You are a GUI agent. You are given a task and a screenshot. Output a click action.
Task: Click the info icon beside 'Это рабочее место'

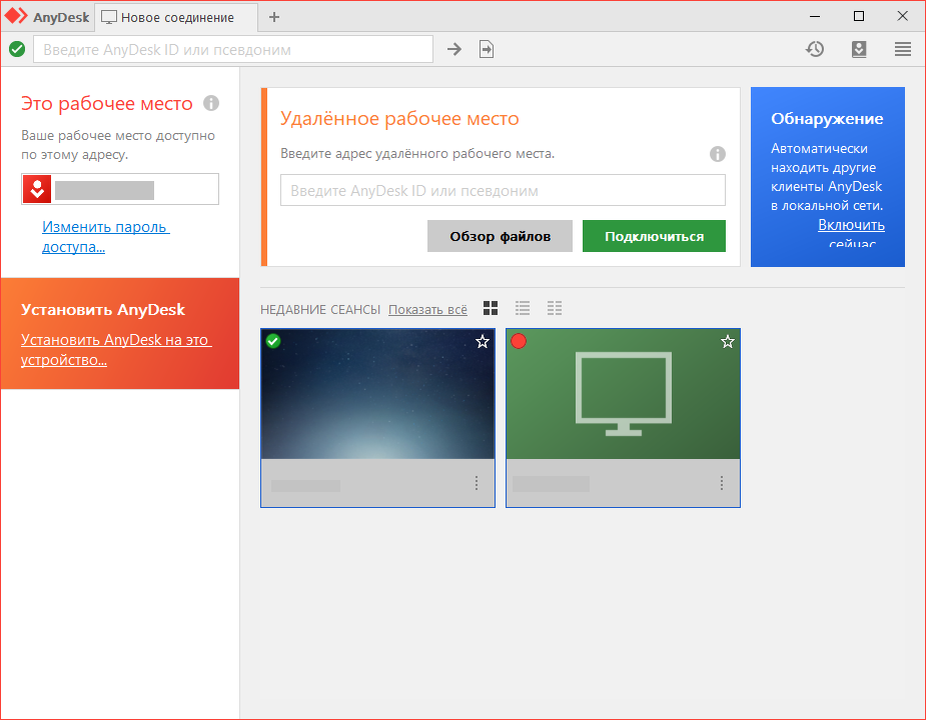(211, 103)
